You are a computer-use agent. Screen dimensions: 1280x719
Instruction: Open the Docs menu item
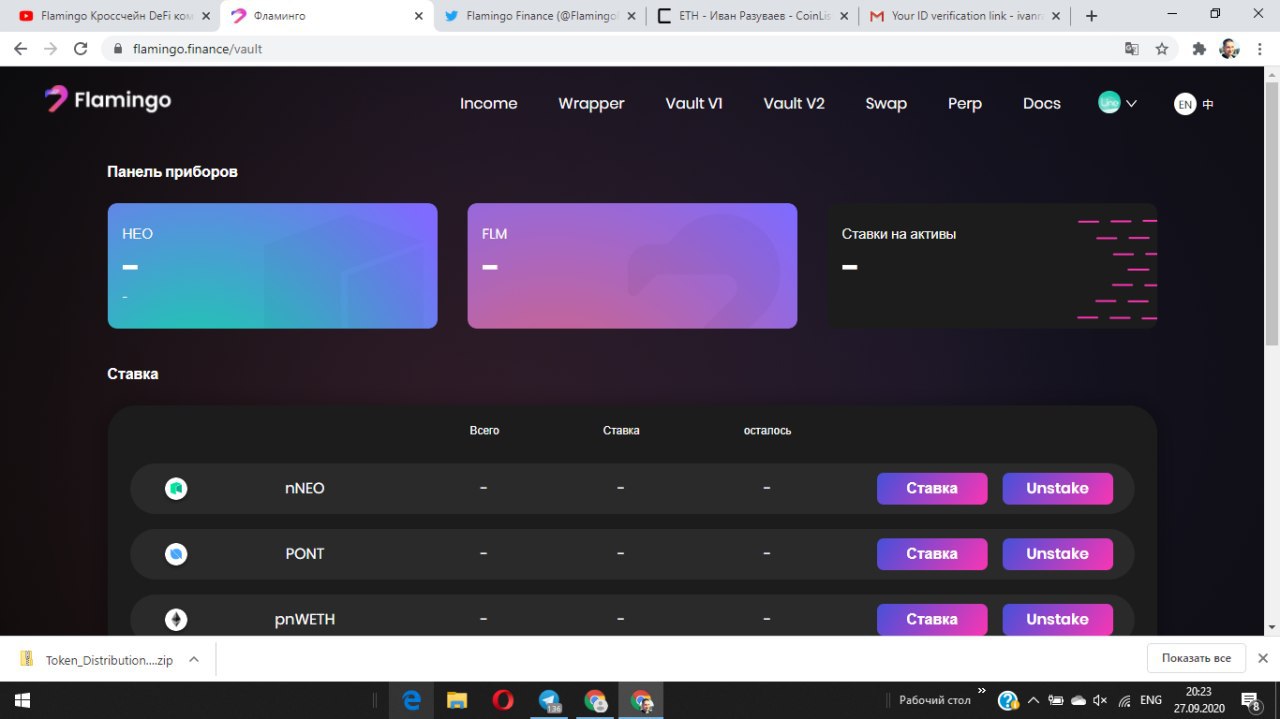1042,103
